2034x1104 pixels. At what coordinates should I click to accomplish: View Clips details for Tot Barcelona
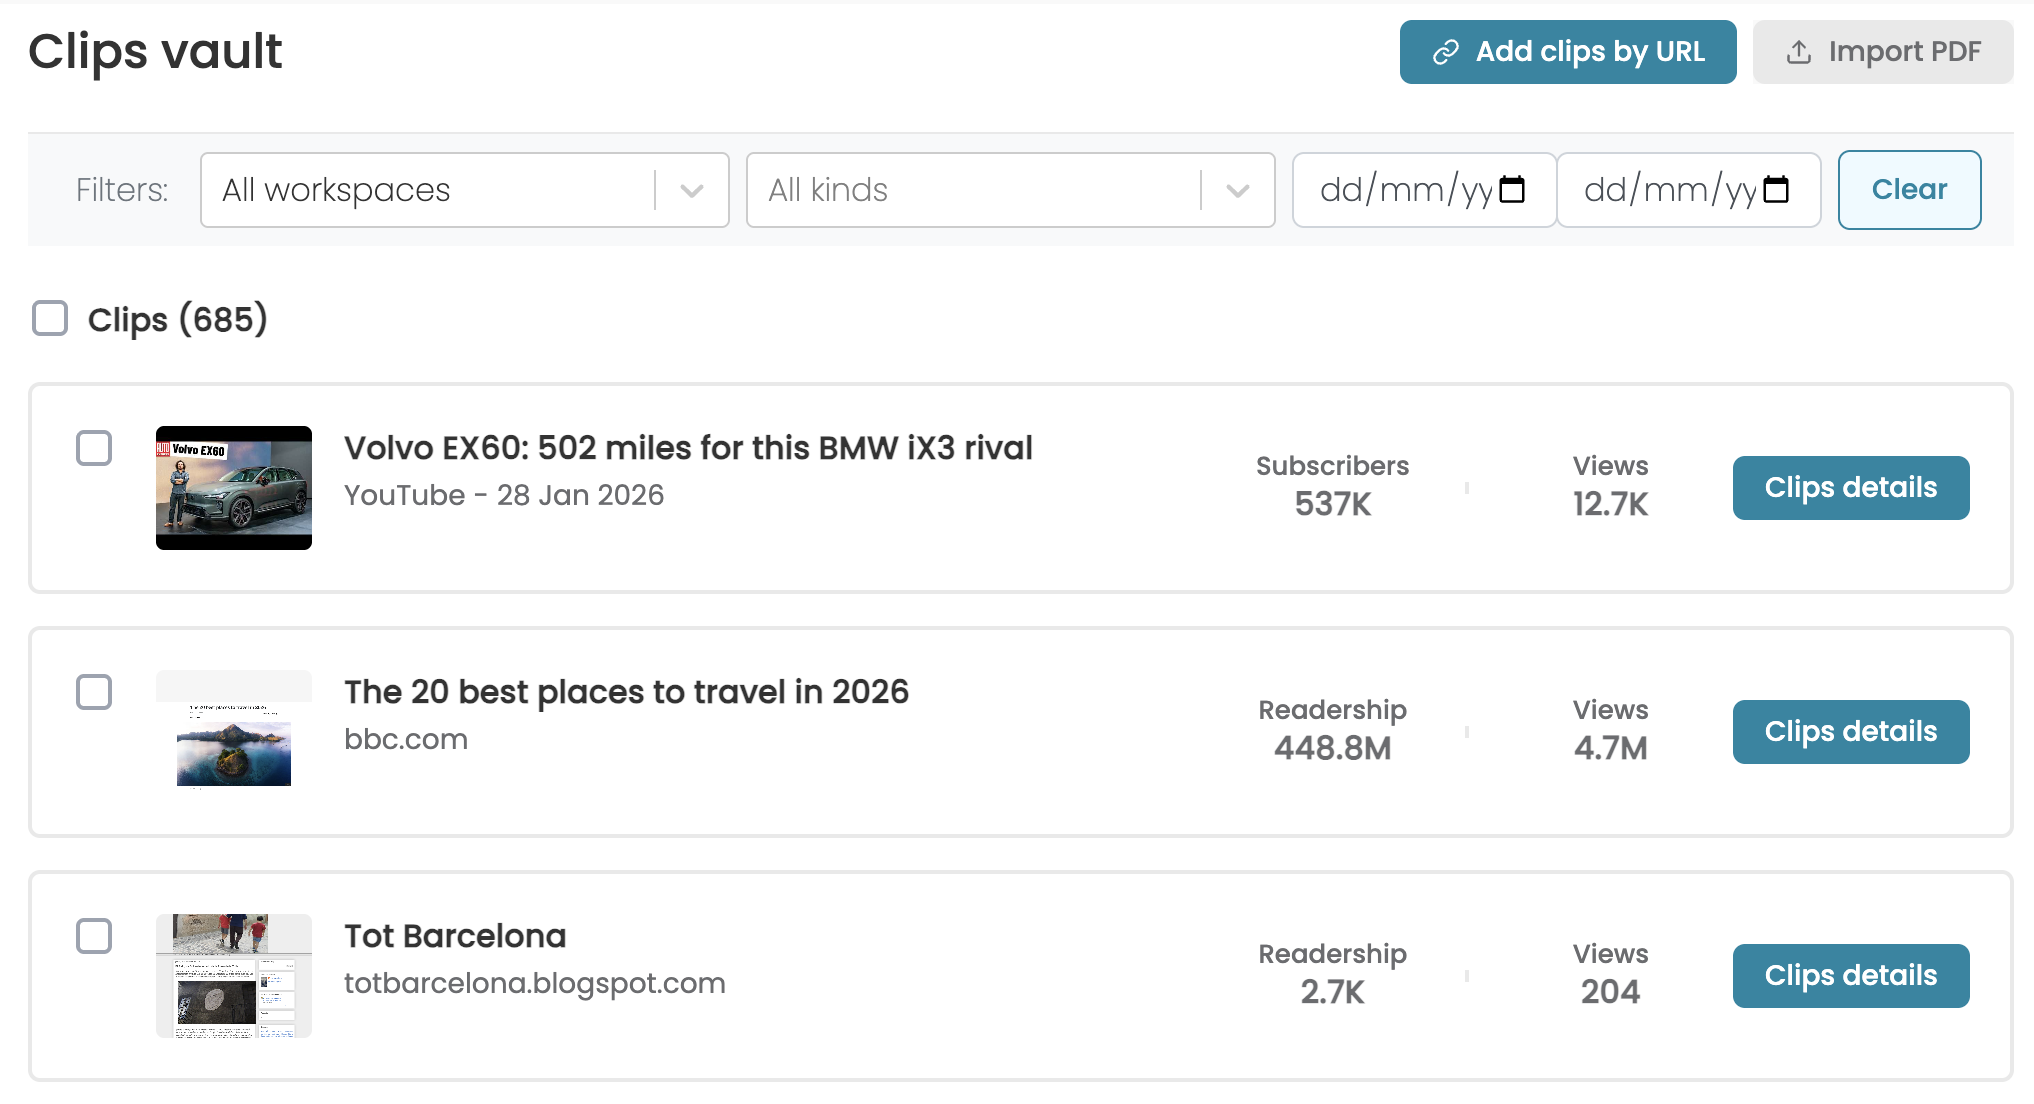click(1850, 976)
